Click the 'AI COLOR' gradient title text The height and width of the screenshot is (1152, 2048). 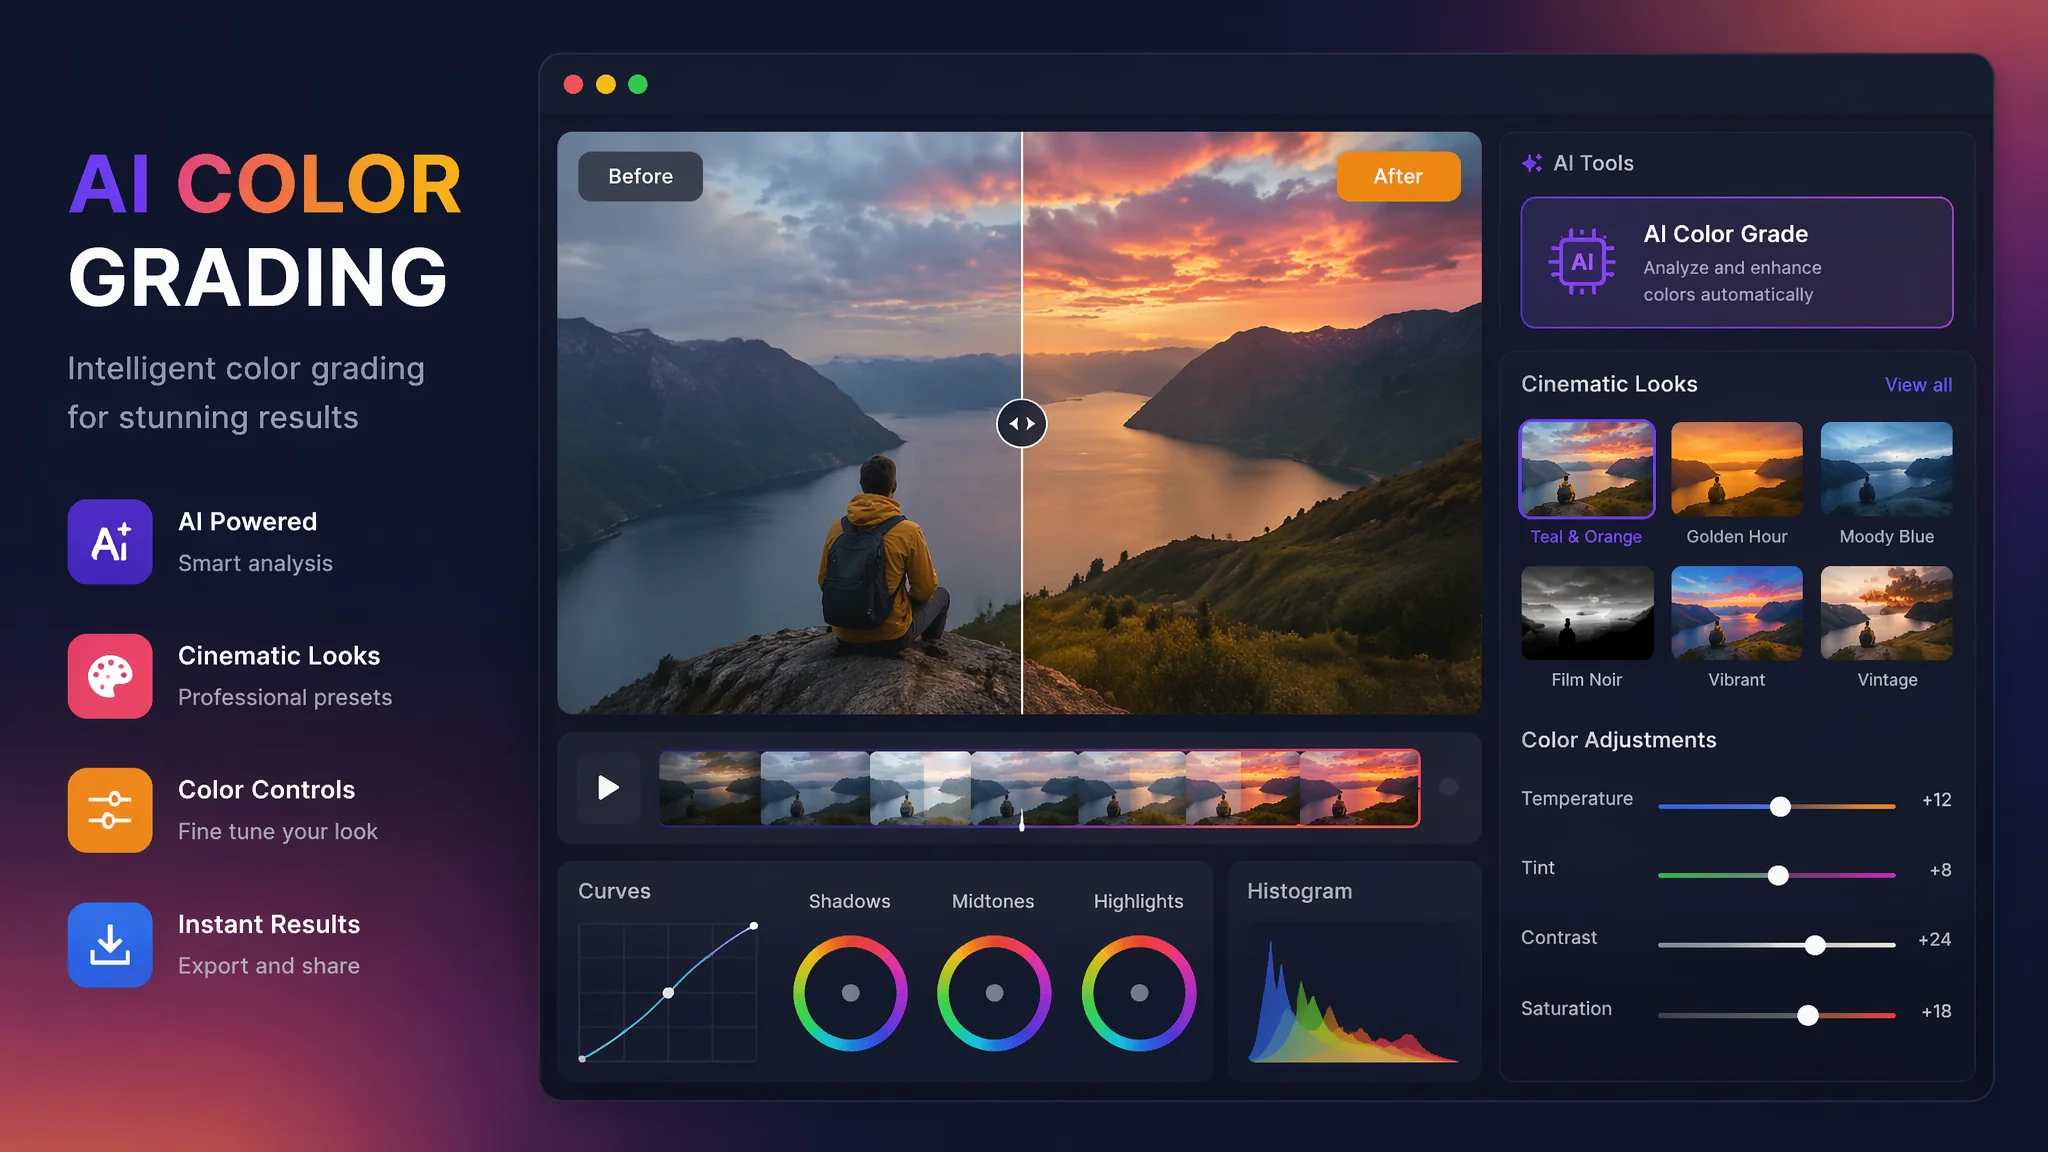(265, 184)
